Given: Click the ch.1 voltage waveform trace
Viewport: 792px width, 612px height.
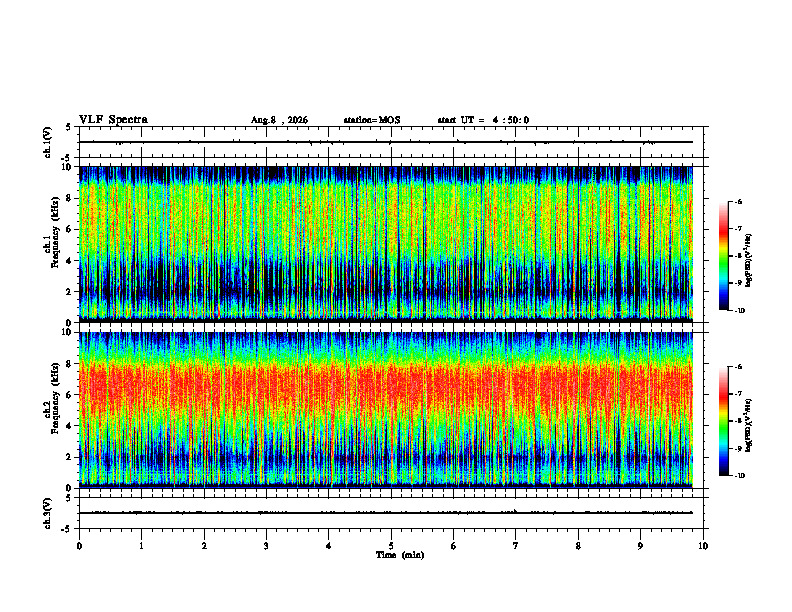Looking at the screenshot, I should point(386,142).
